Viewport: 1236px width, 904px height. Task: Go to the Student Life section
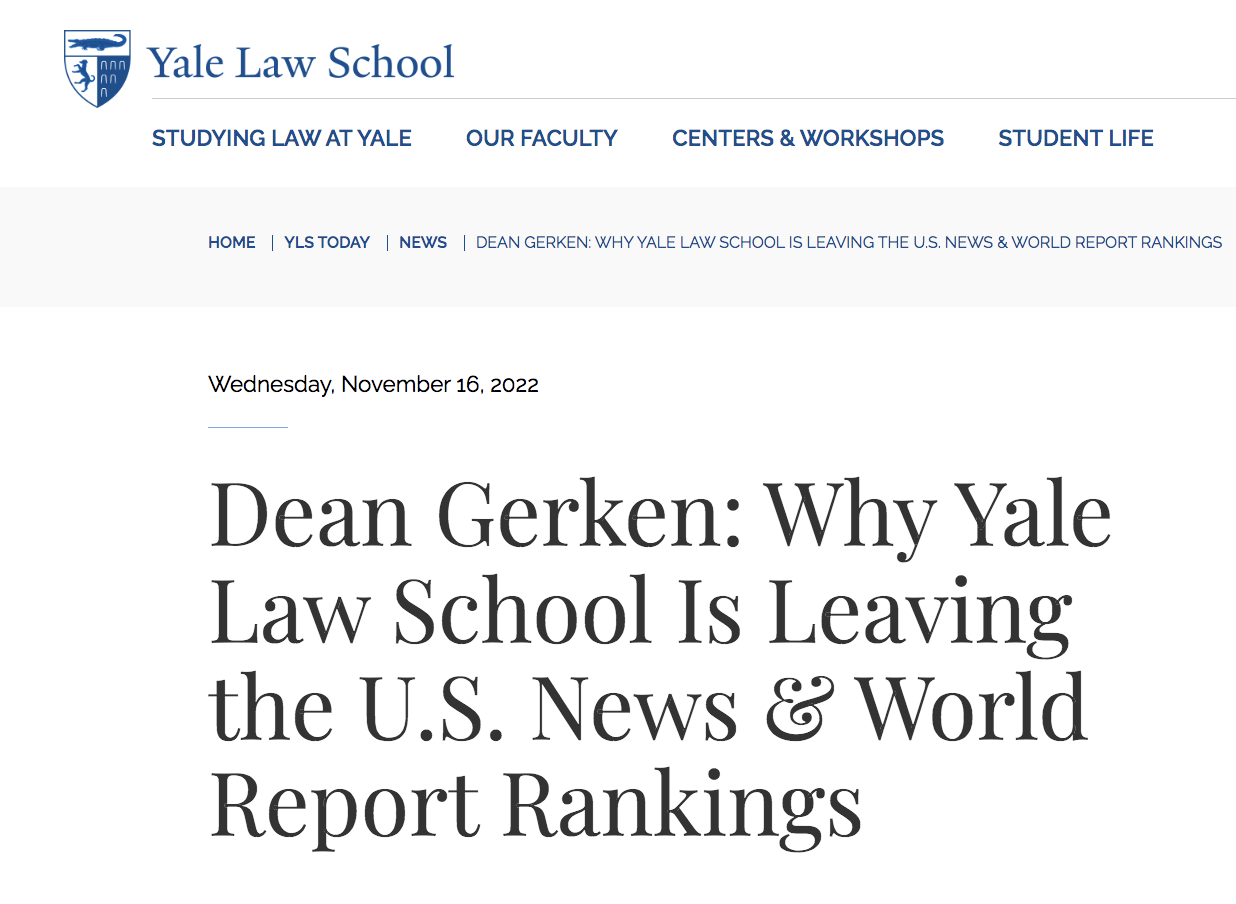click(x=1075, y=138)
